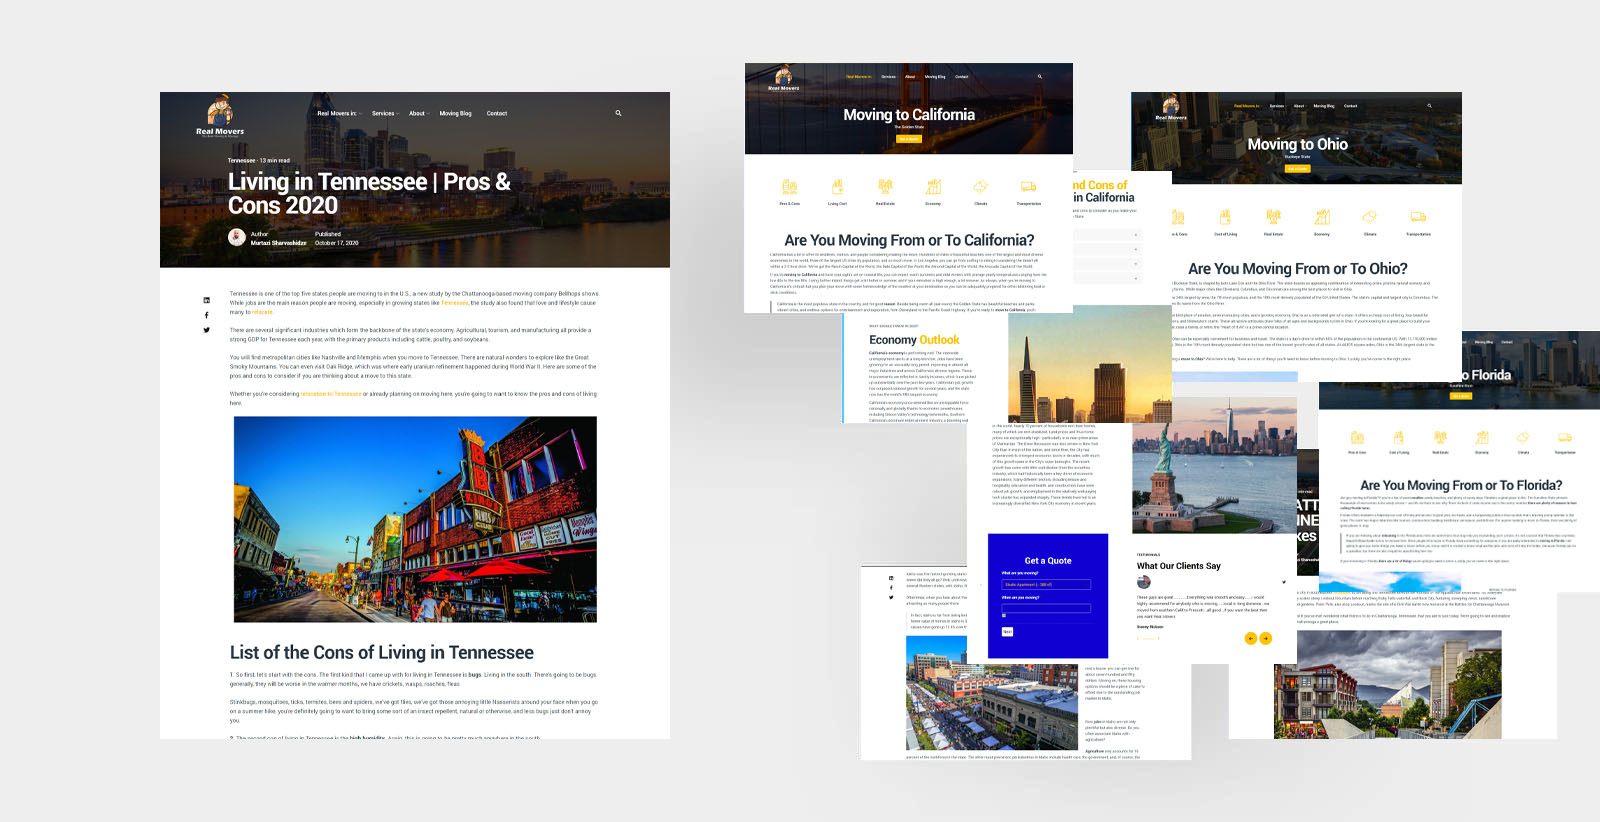The height and width of the screenshot is (822, 1600).
Task: Open Contact on Ohio page nav
Action: coord(1350,105)
